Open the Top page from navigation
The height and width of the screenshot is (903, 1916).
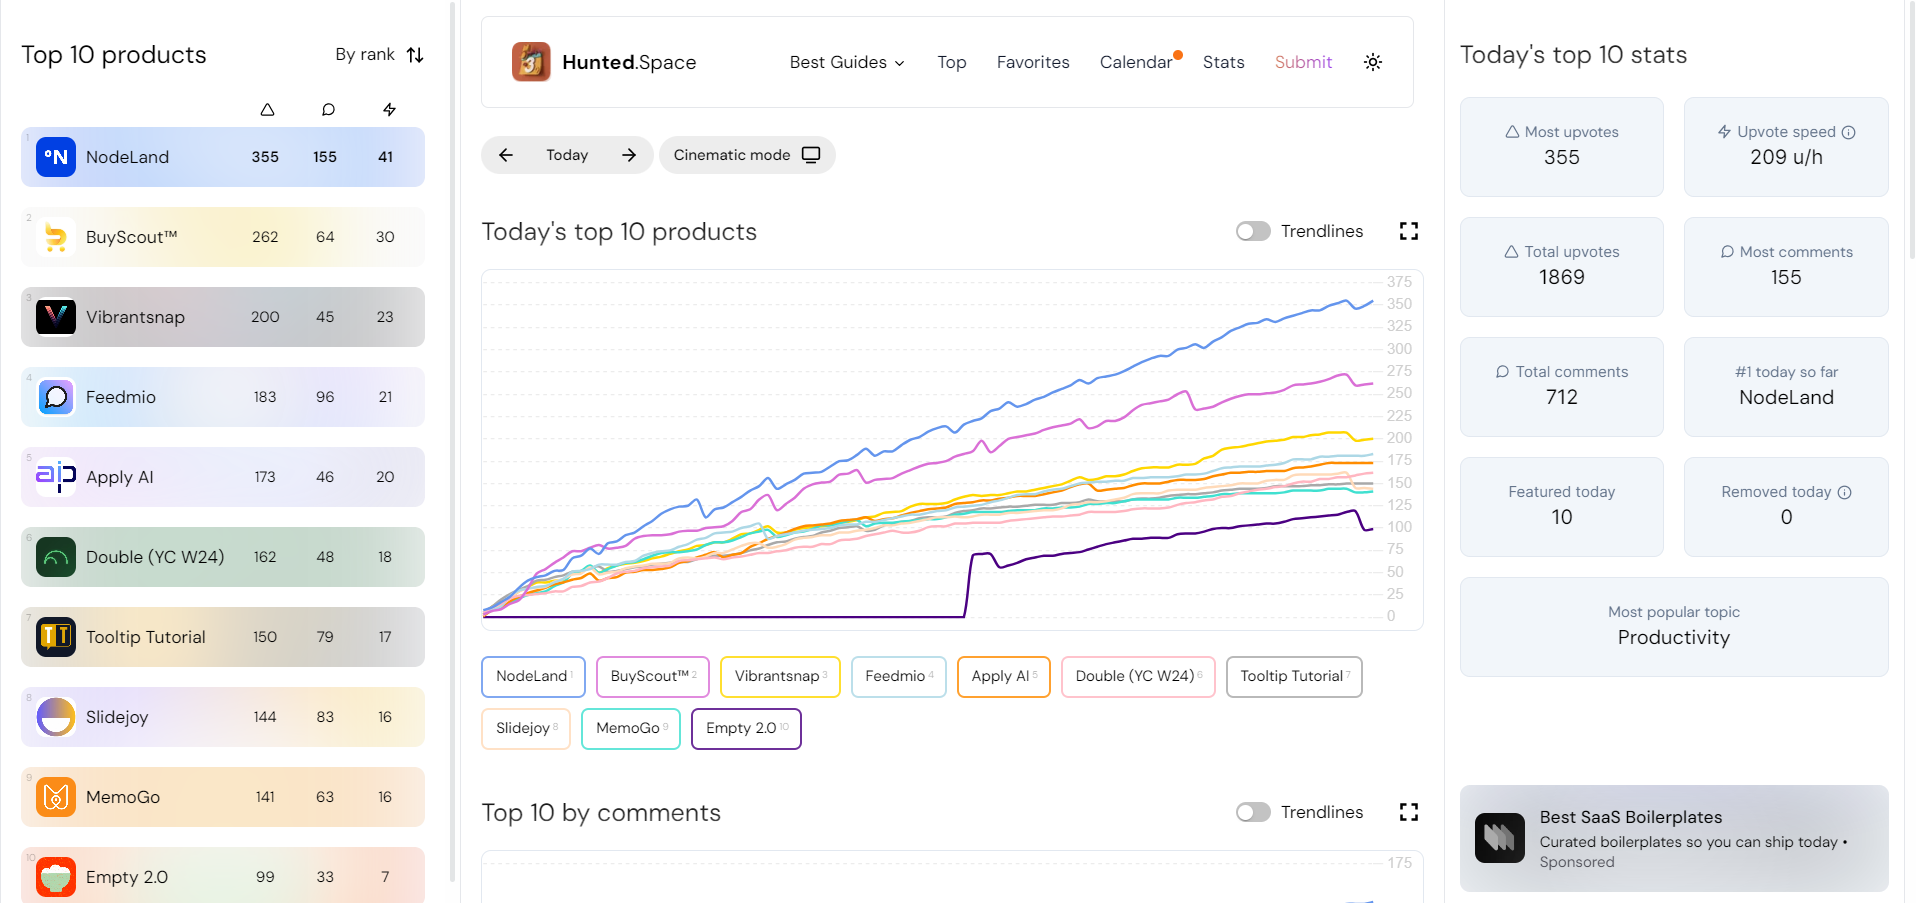(x=952, y=62)
